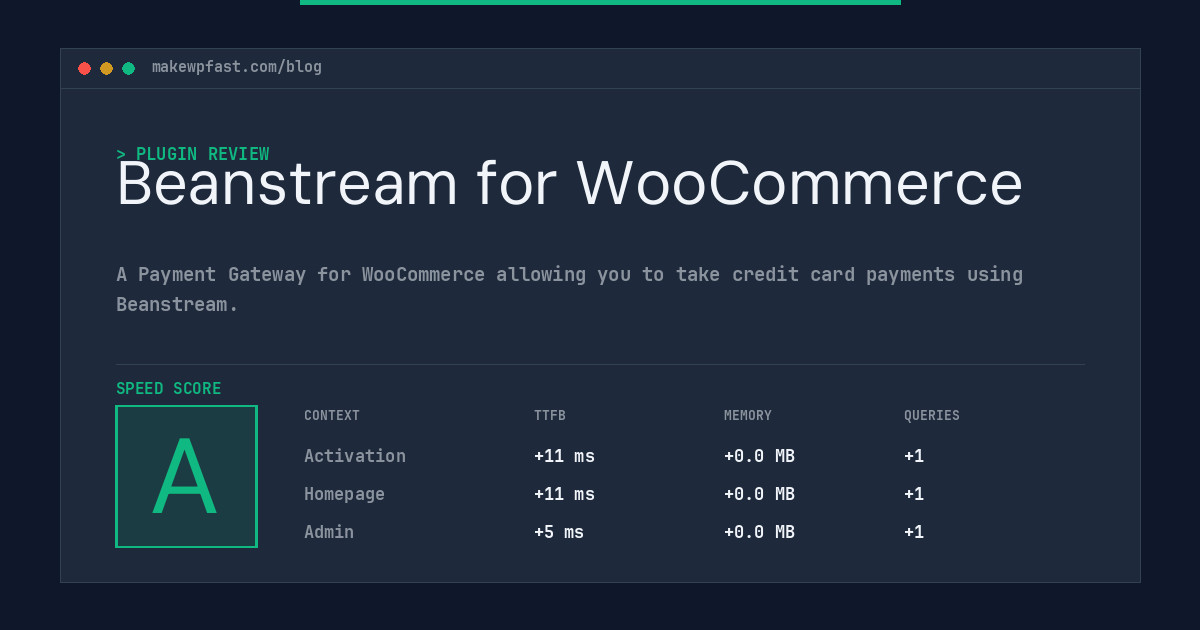Click the Payment Gateway description paragraph
This screenshot has height=630, width=1200.
pyautogui.click(x=569, y=289)
